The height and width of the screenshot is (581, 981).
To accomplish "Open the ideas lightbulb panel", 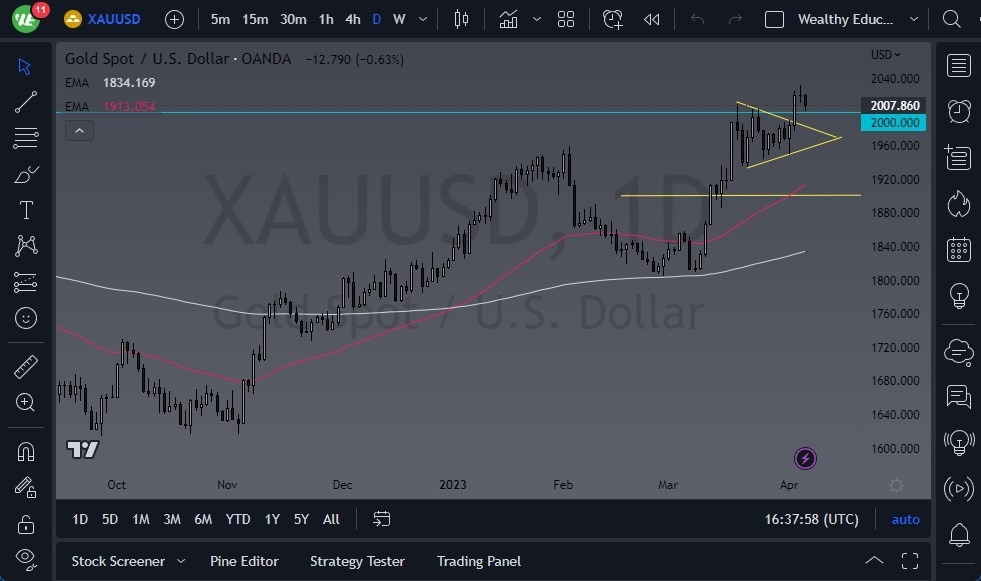I will tap(958, 295).
